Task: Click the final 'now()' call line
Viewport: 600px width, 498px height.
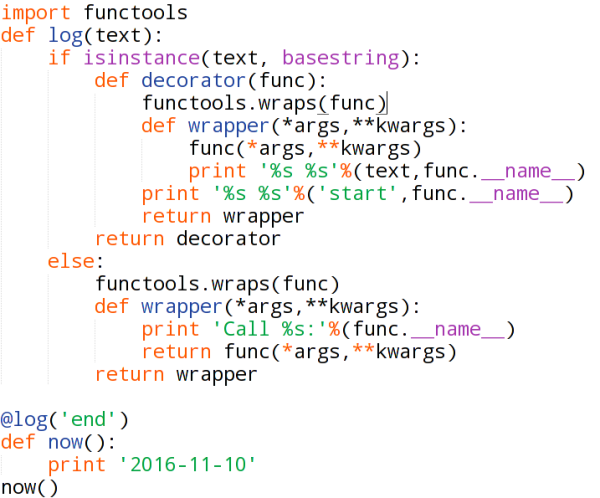Action: coord(29,488)
